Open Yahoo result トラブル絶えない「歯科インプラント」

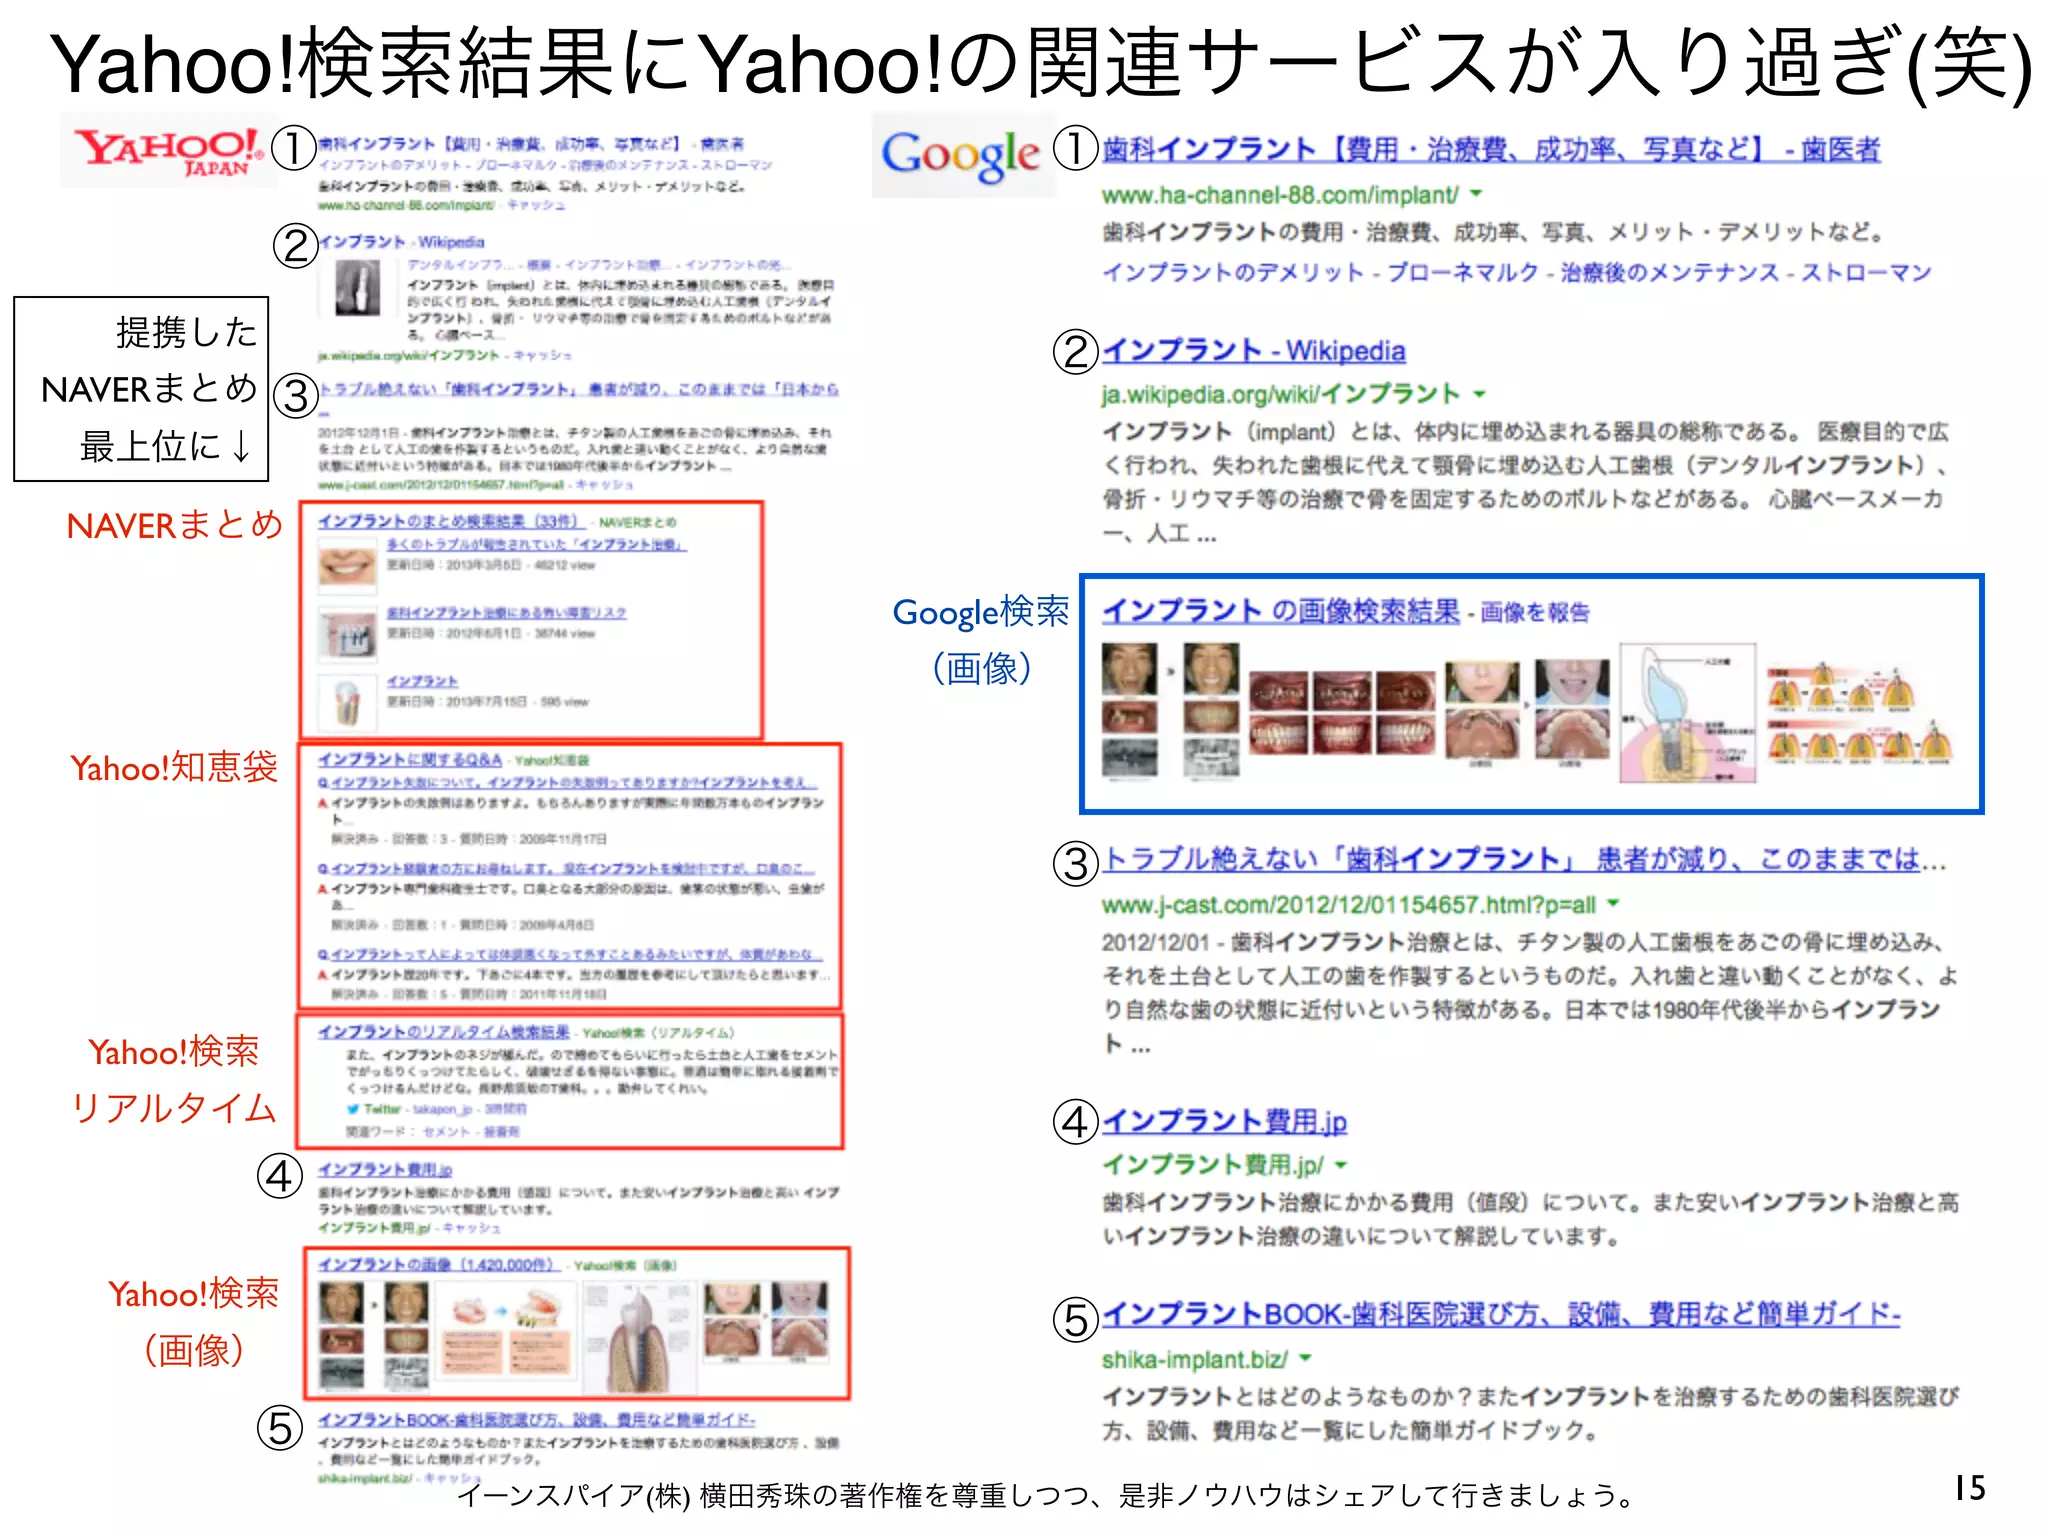click(578, 389)
